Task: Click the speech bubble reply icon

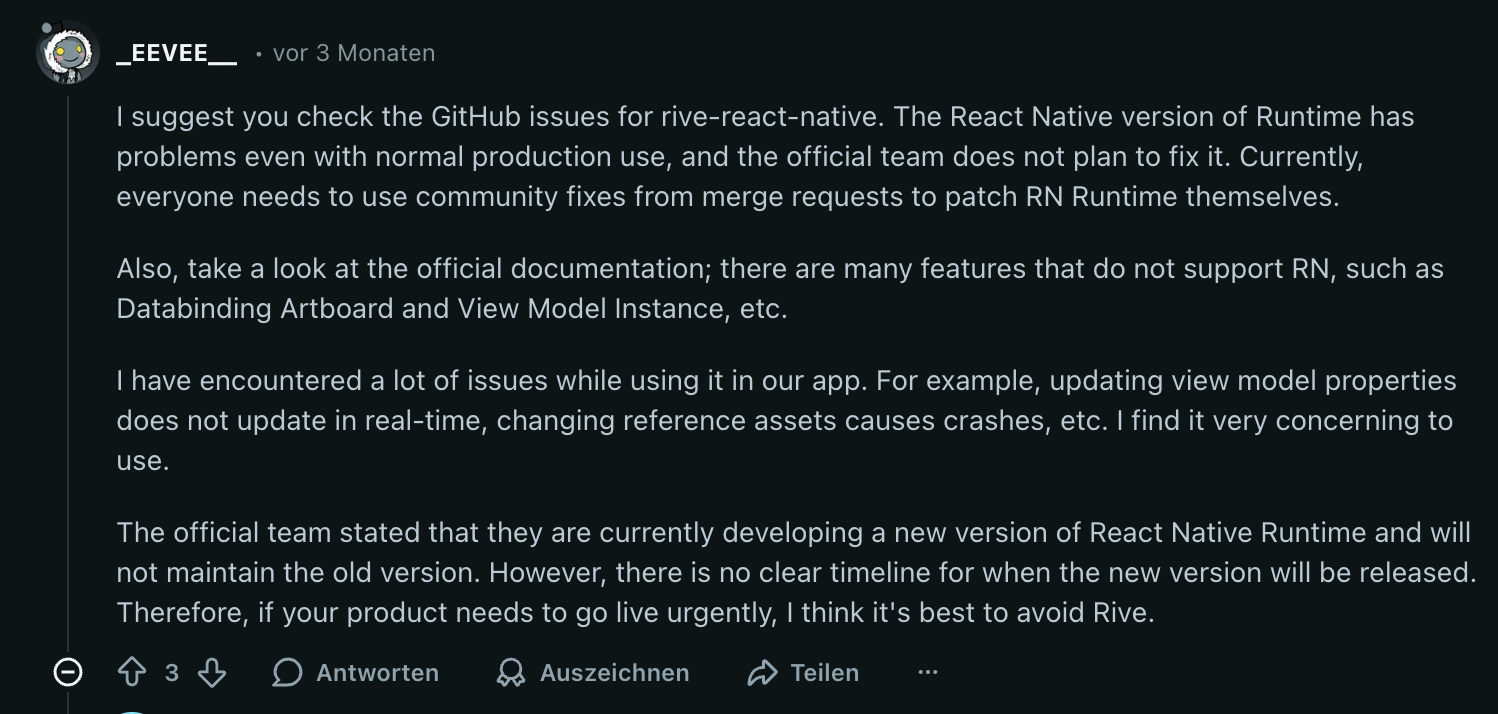Action: (x=287, y=673)
